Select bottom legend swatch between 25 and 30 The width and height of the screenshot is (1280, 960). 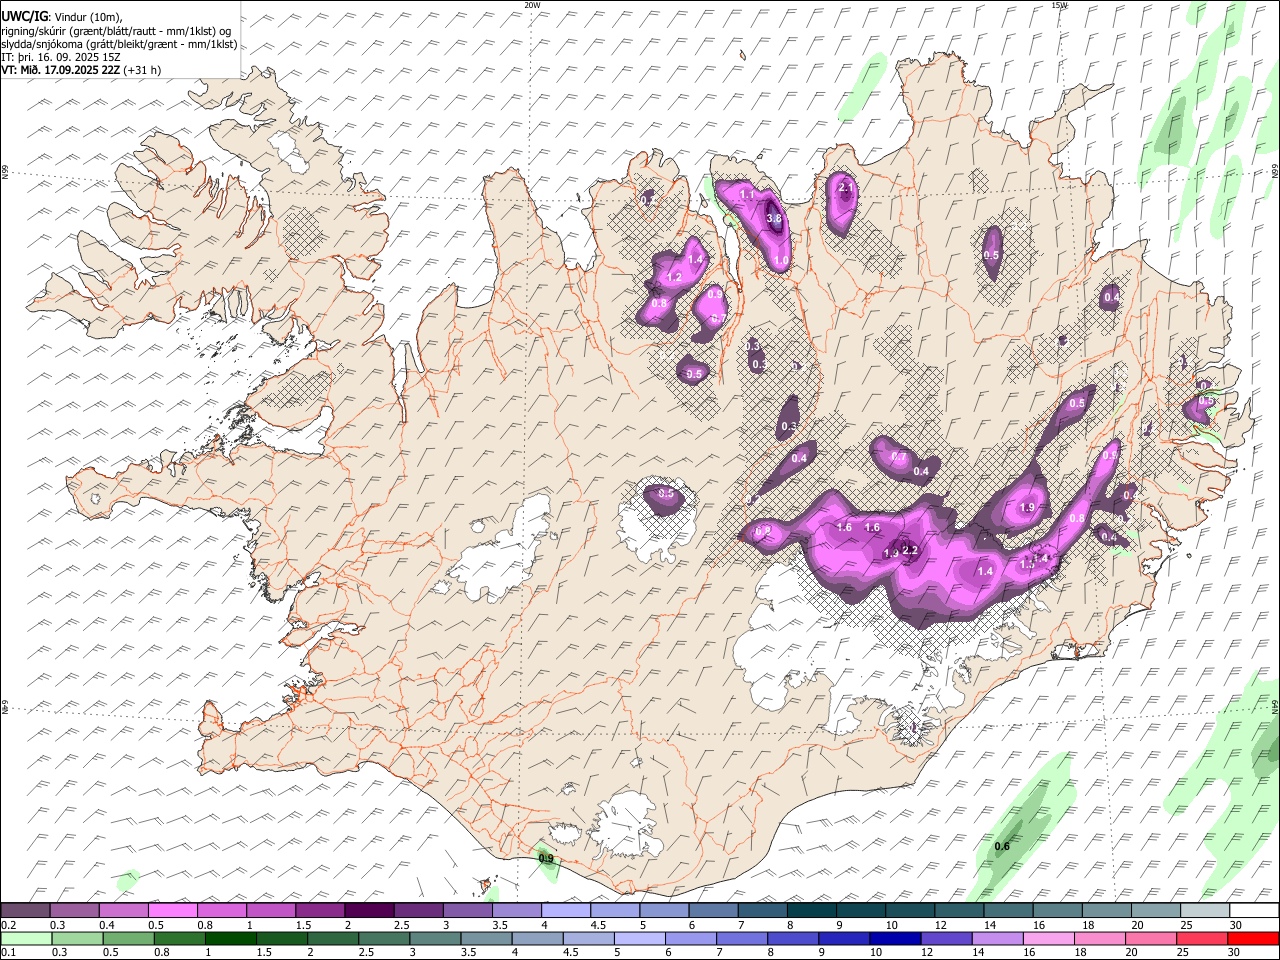coord(1203,938)
